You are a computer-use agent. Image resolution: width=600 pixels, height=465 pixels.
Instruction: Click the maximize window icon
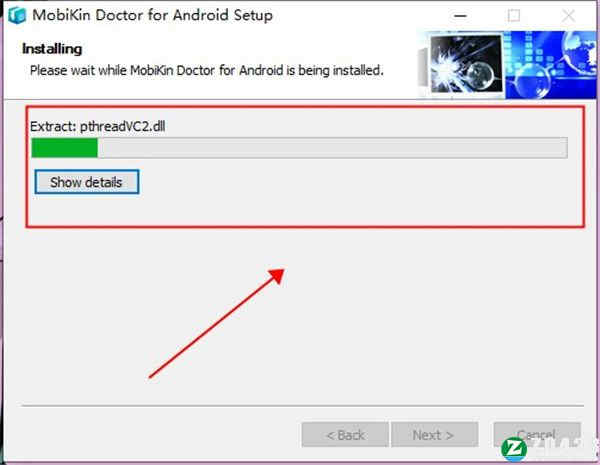[514, 16]
